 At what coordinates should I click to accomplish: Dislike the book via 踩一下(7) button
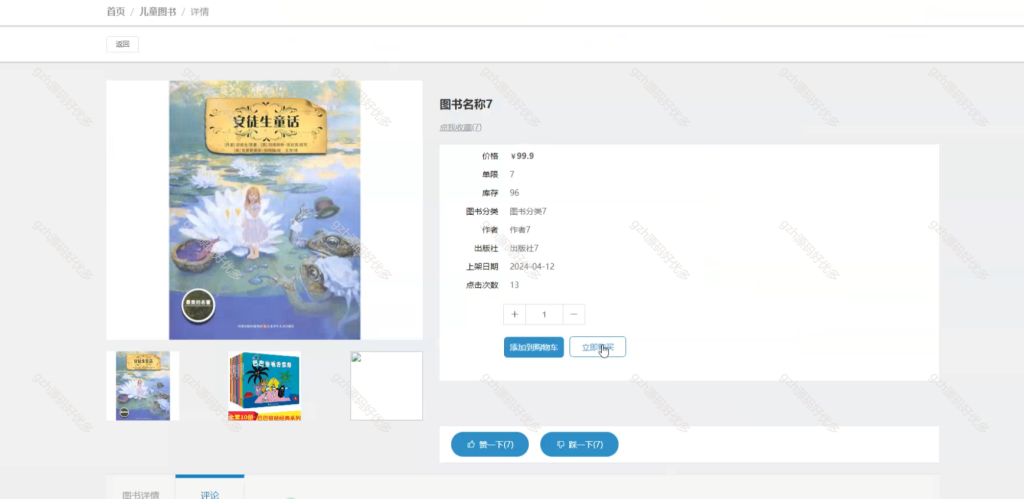click(579, 444)
